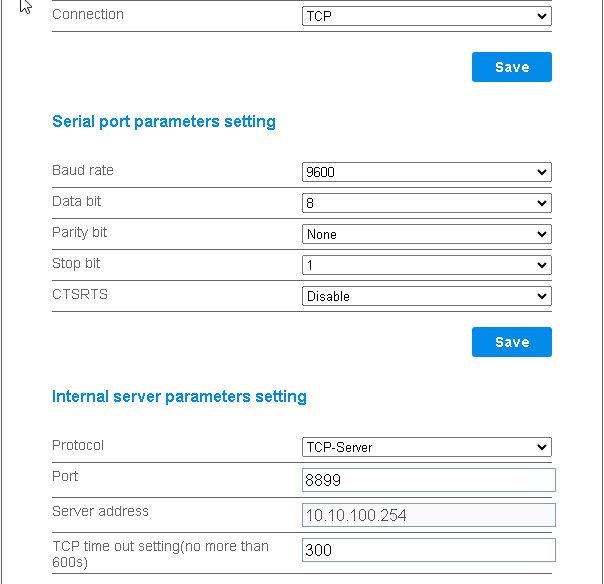Screen dimensions: 604x584
Task: Open the Connection dropdown set to TCP
Action: point(426,16)
